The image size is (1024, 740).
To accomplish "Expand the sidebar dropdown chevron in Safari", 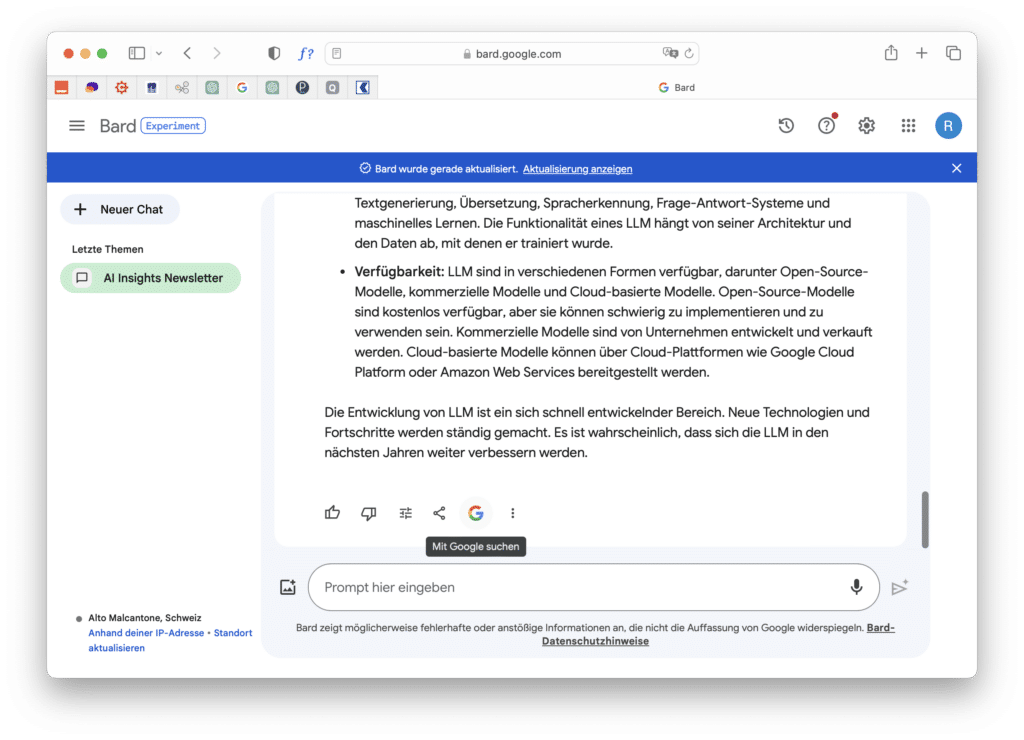I will pos(158,53).
